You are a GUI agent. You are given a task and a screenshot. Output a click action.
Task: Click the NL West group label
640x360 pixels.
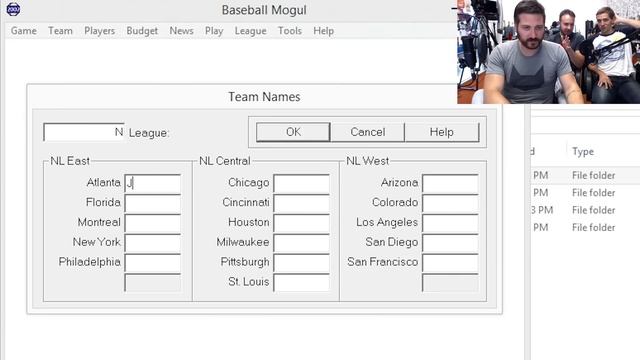[367, 161]
